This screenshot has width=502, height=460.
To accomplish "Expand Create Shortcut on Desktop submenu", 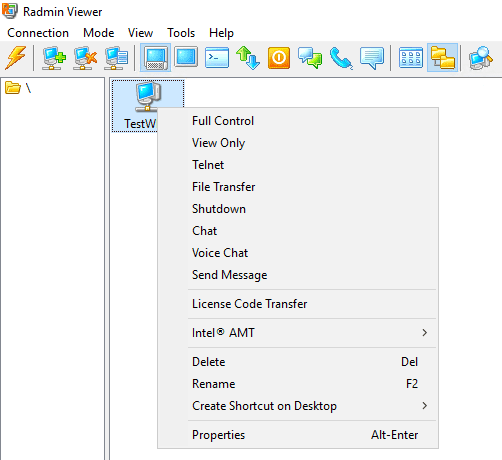I will tap(298, 406).
